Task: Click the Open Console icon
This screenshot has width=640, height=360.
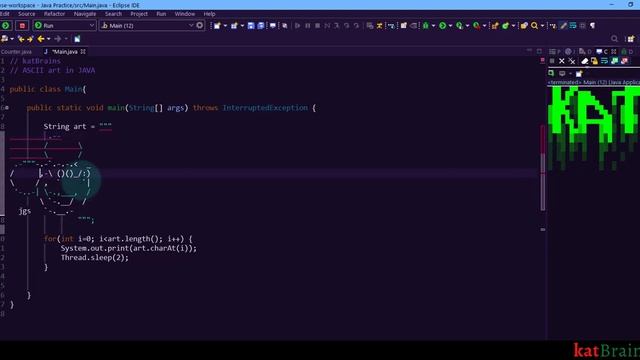Action: pyautogui.click(x=579, y=73)
